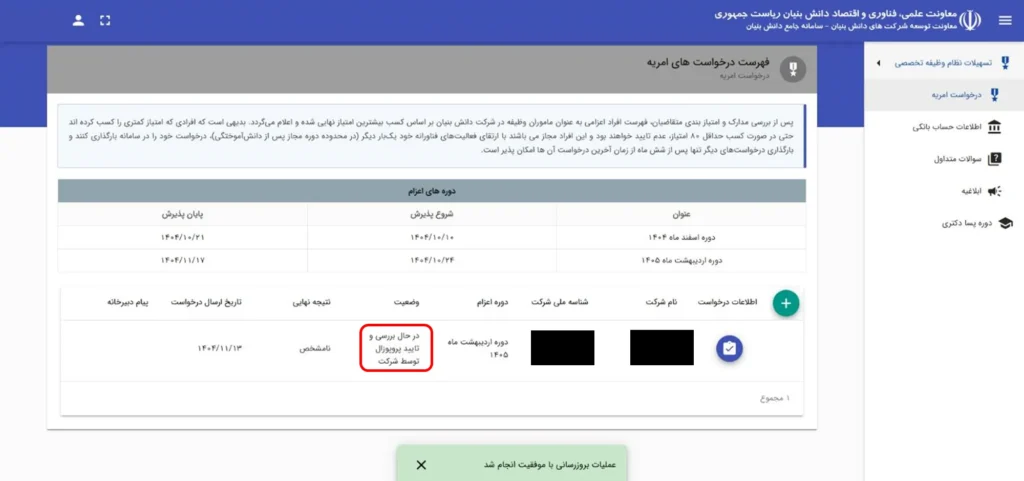This screenshot has height=481, width=1024.
Task: Click the site title معاونت علمی، فناوری
Action: [x=836, y=14]
